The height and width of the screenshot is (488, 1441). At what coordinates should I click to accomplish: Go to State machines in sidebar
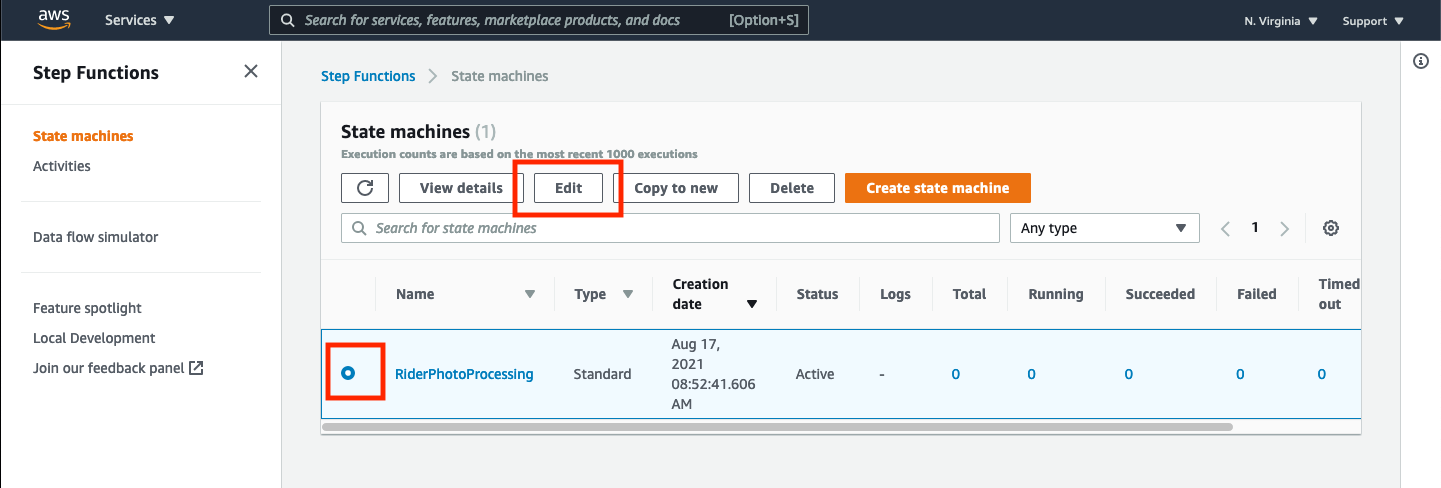[83, 136]
